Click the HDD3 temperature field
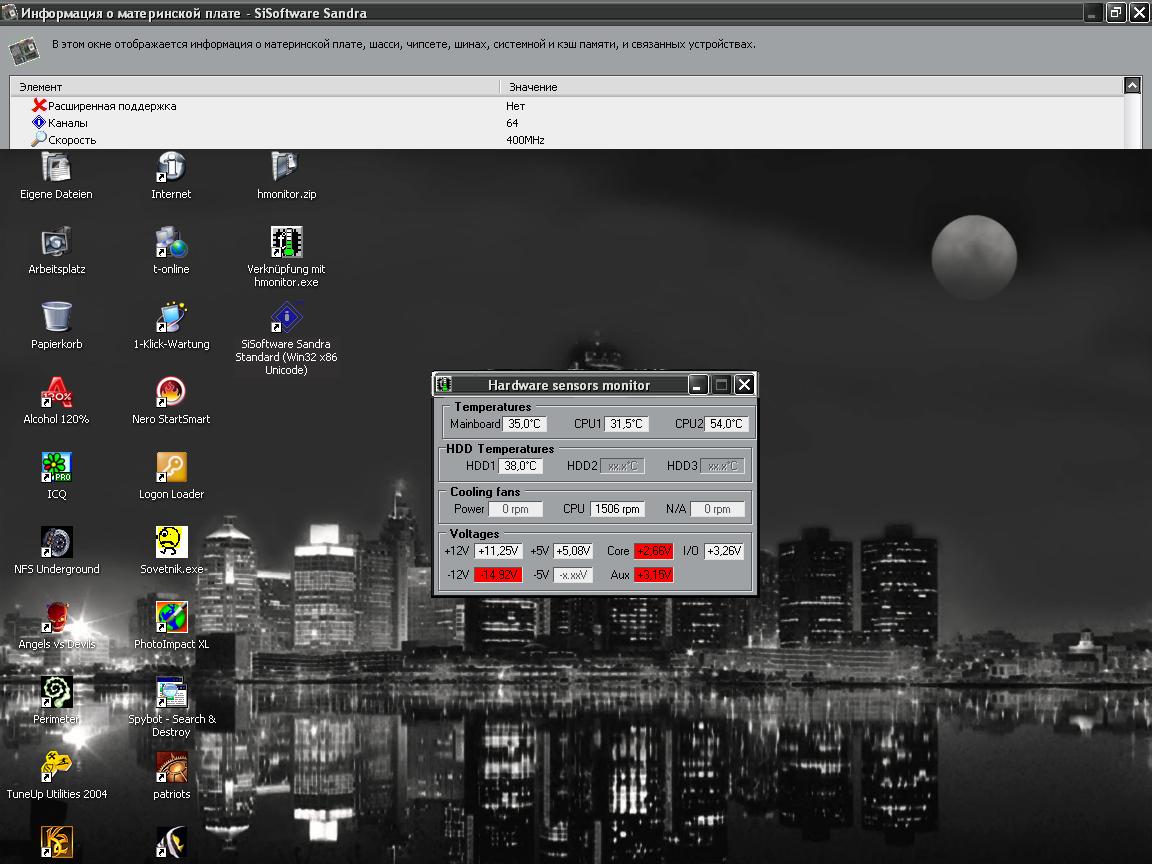 (722, 466)
